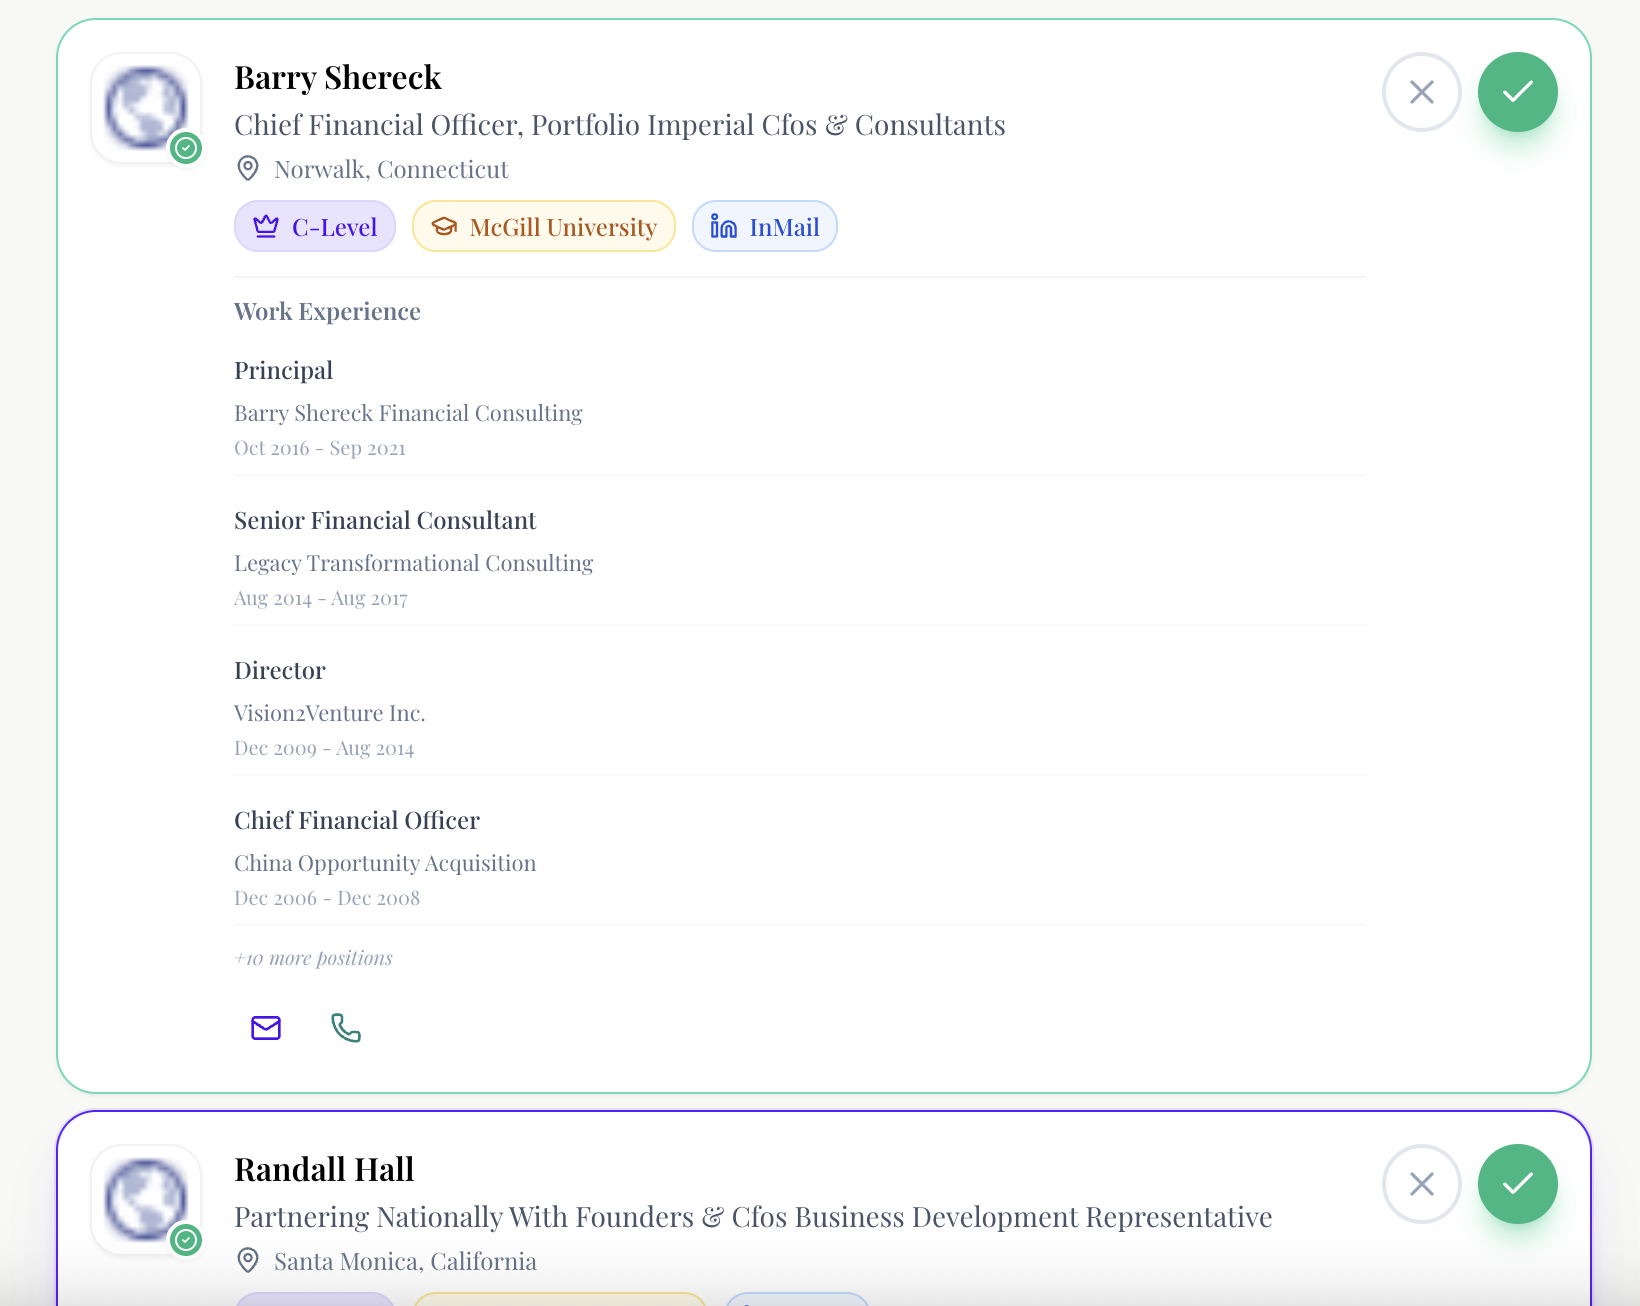Approve Barry Shereck with the green checkmark
Image resolution: width=1640 pixels, height=1306 pixels.
(x=1517, y=91)
